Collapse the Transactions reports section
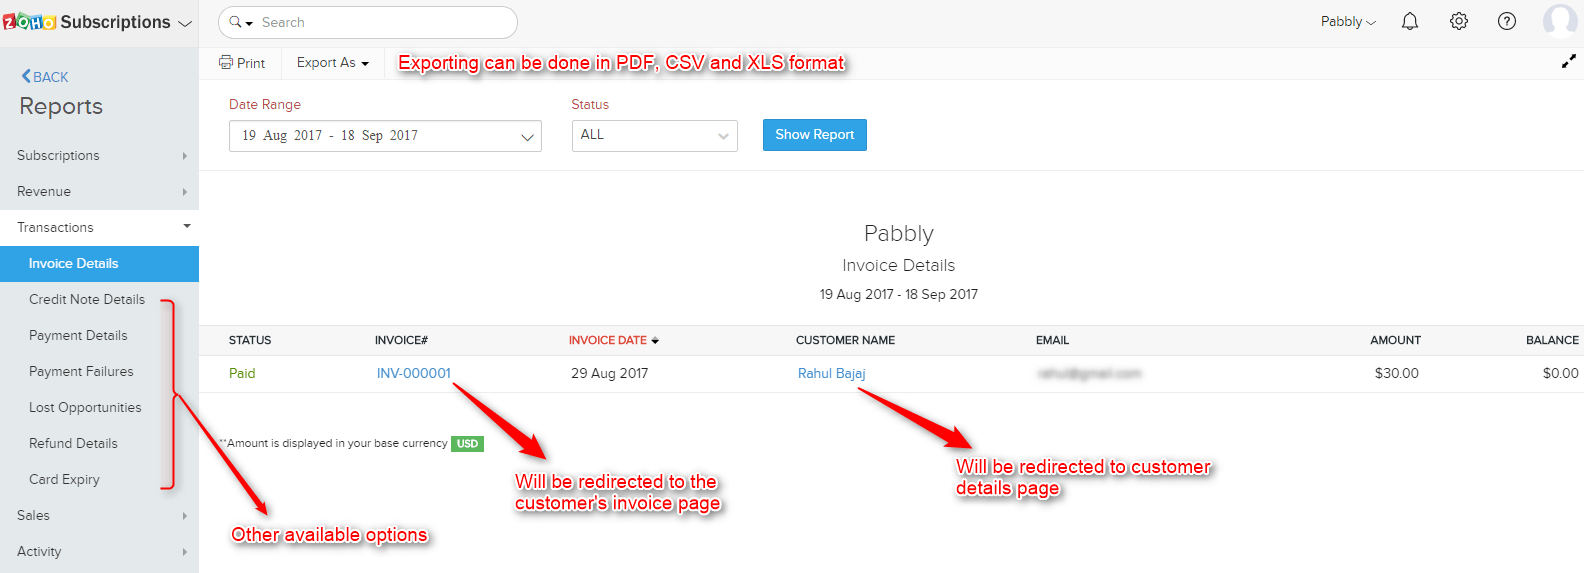Screen dimensions: 1584x573 [99, 228]
